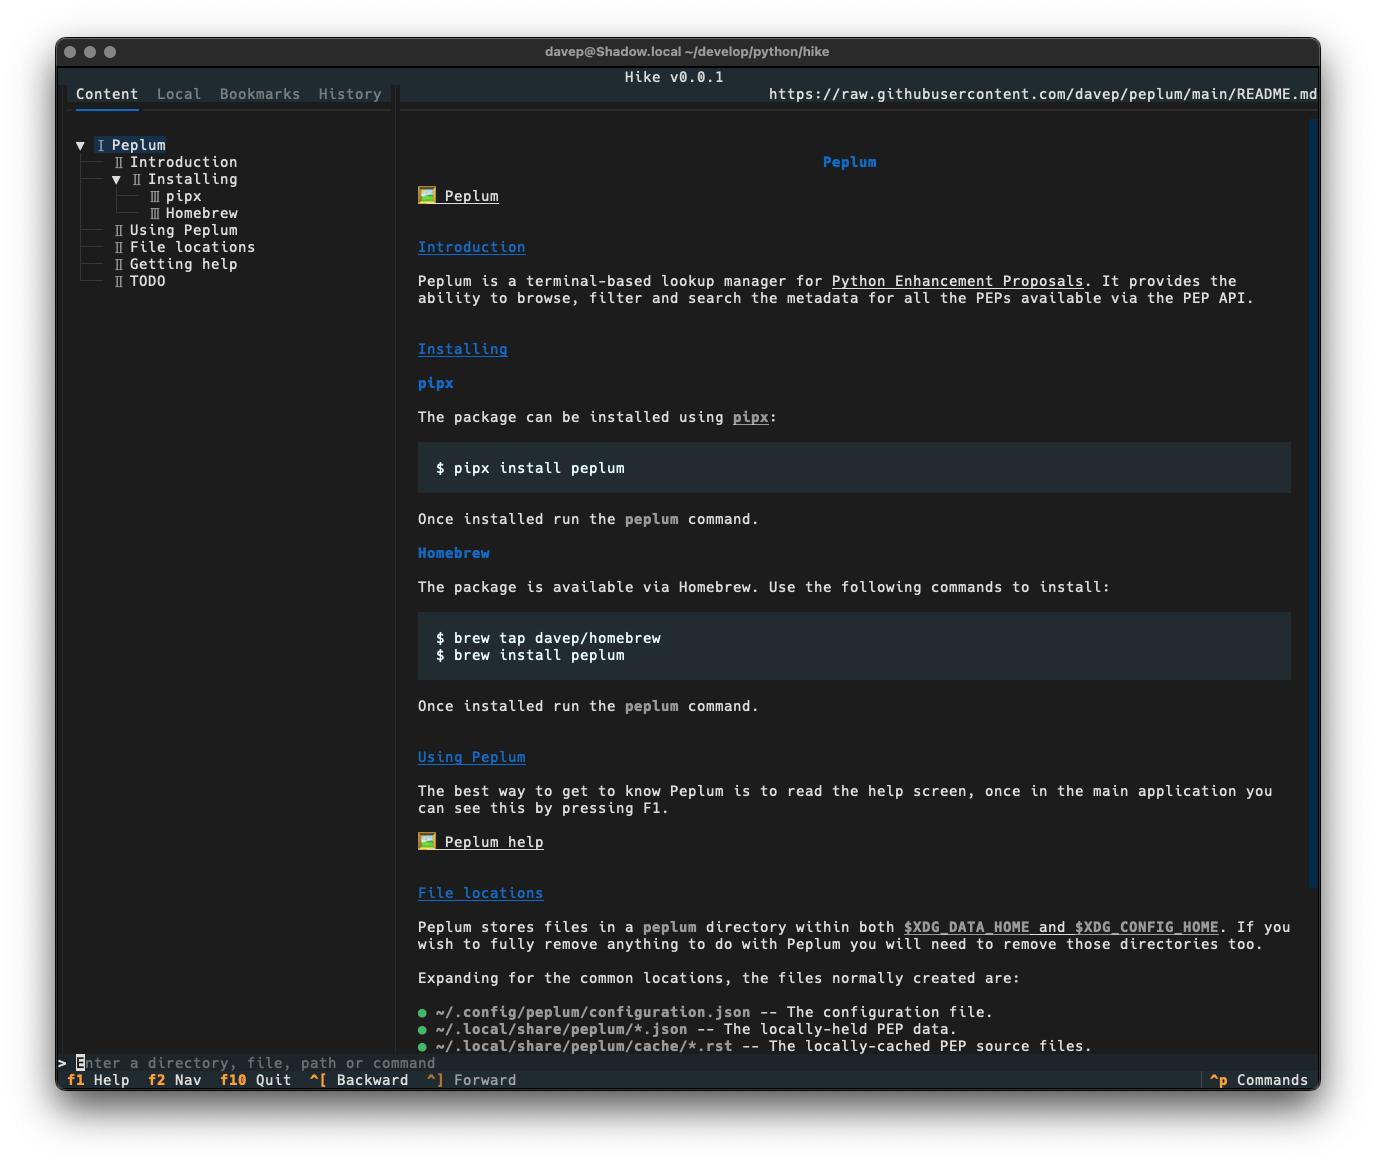
Task: Collapse the Peplum root tree node
Action: 81,146
